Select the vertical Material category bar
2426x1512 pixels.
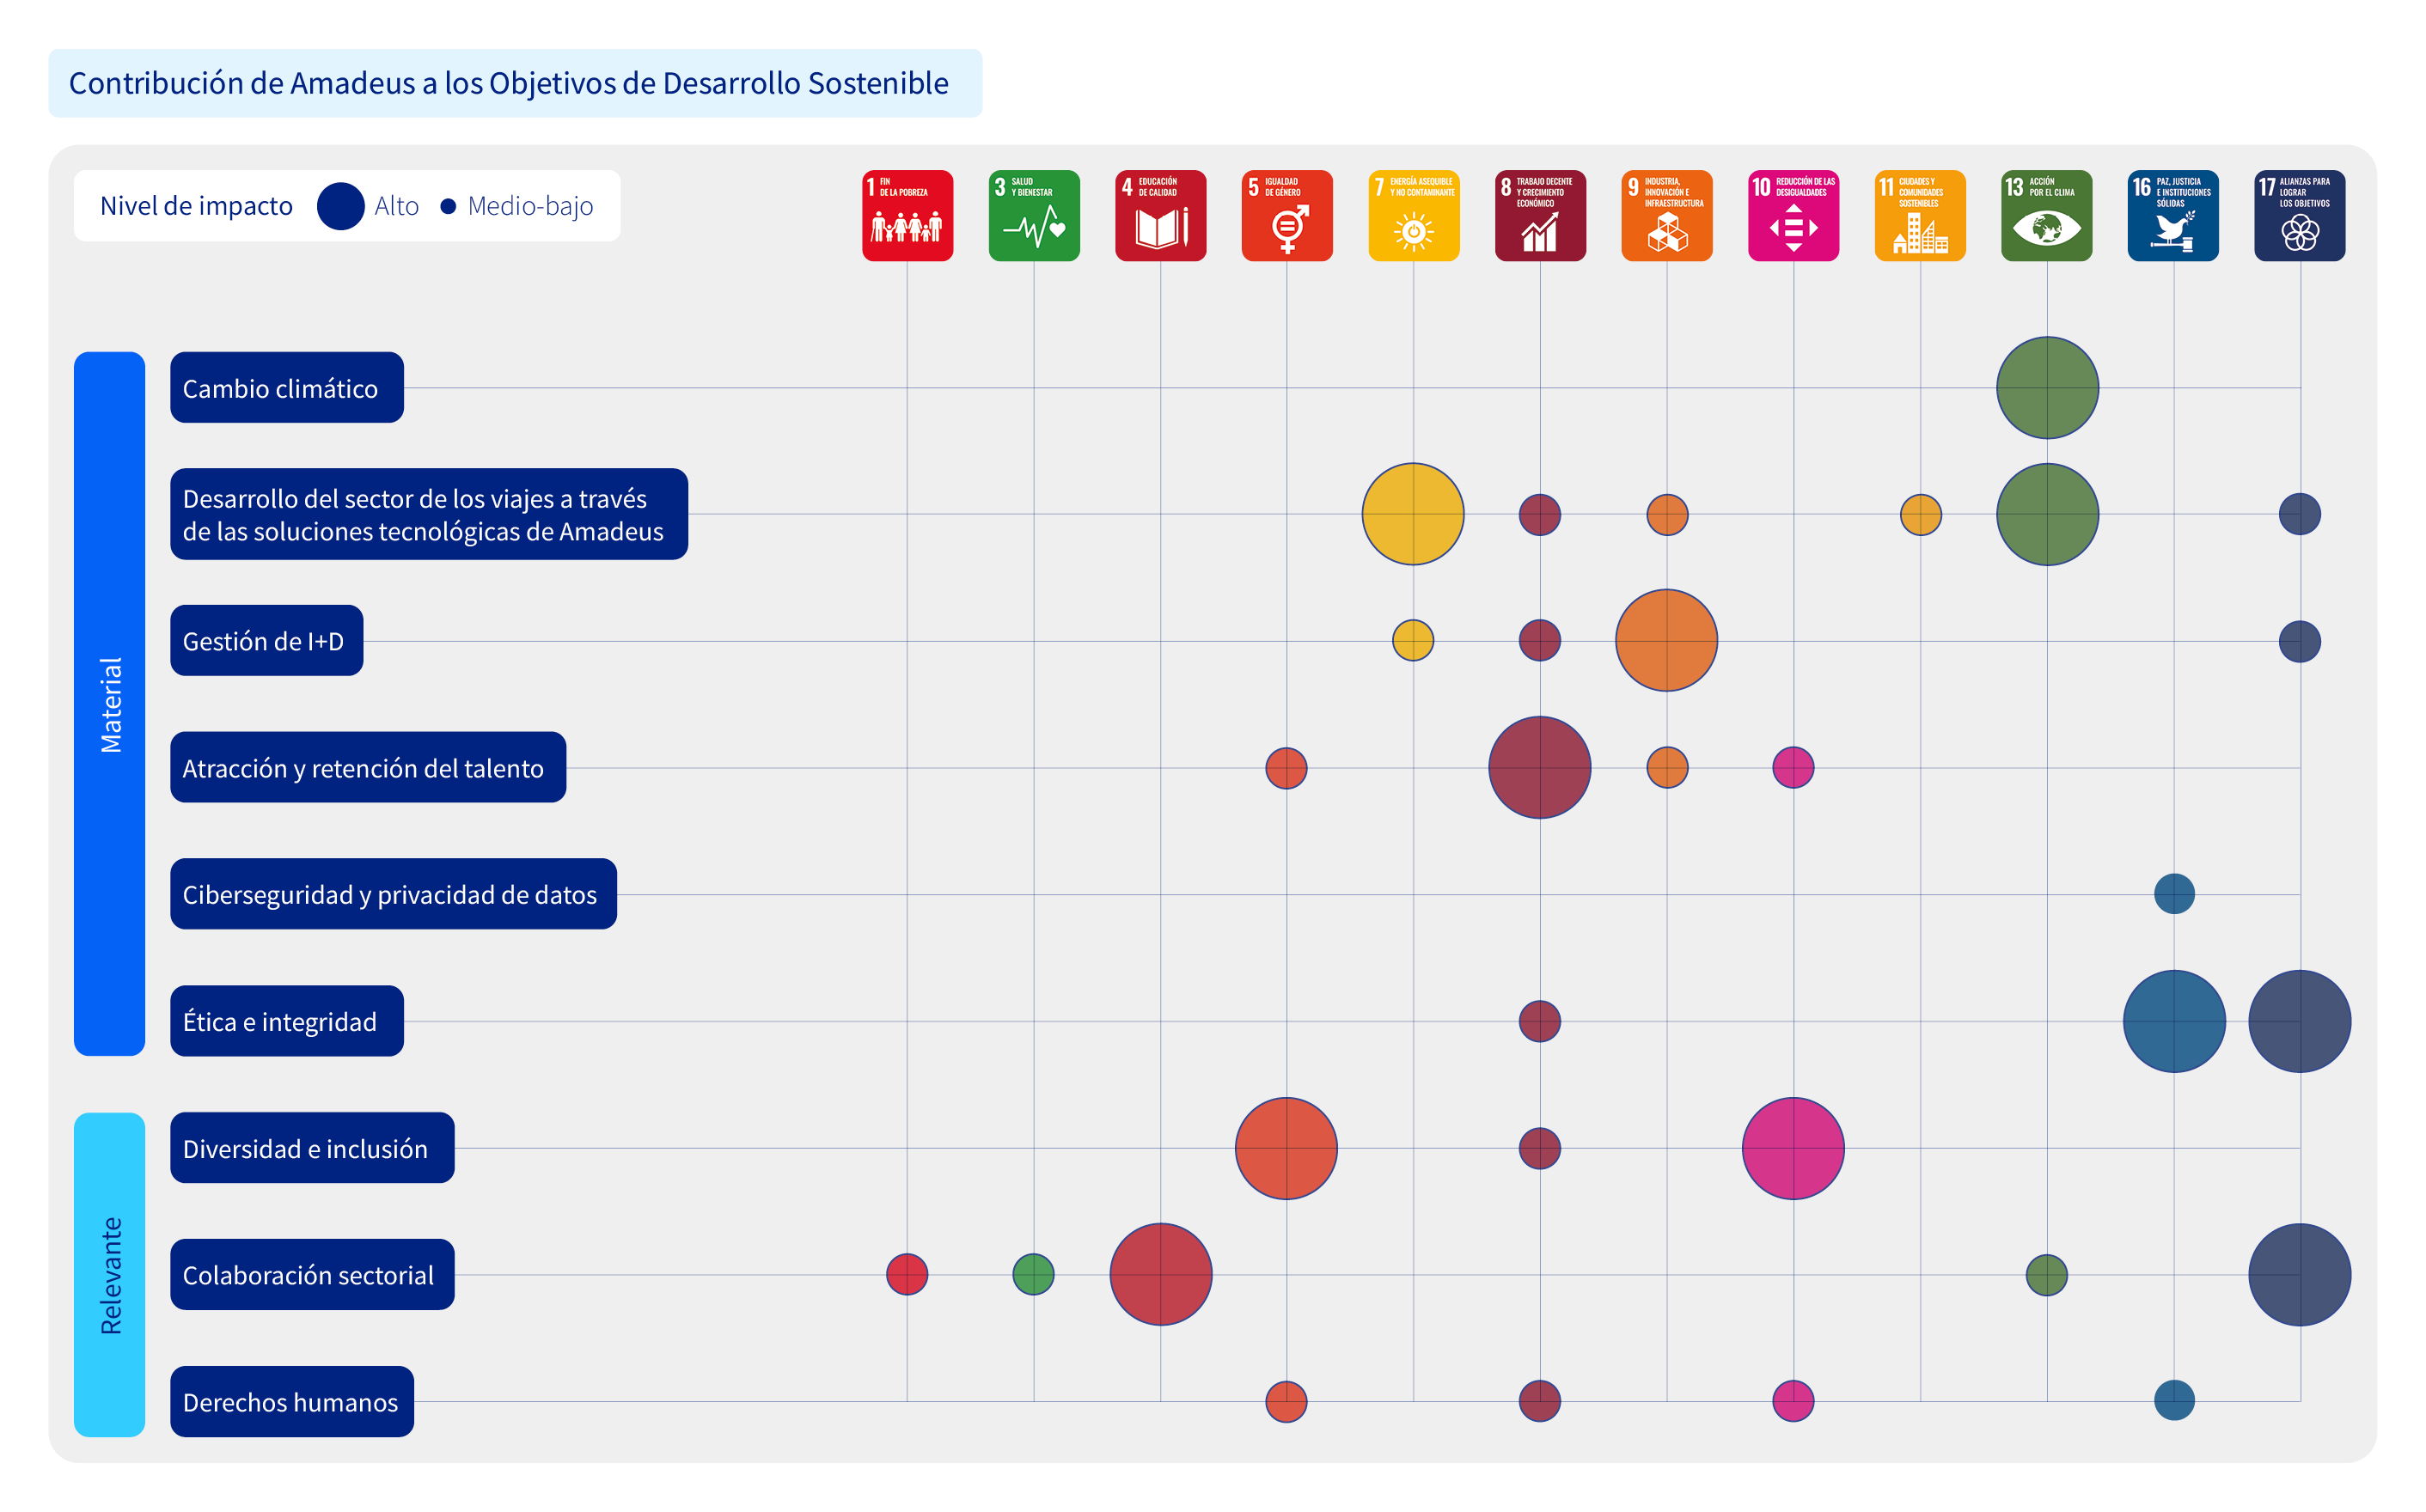coord(110,703)
